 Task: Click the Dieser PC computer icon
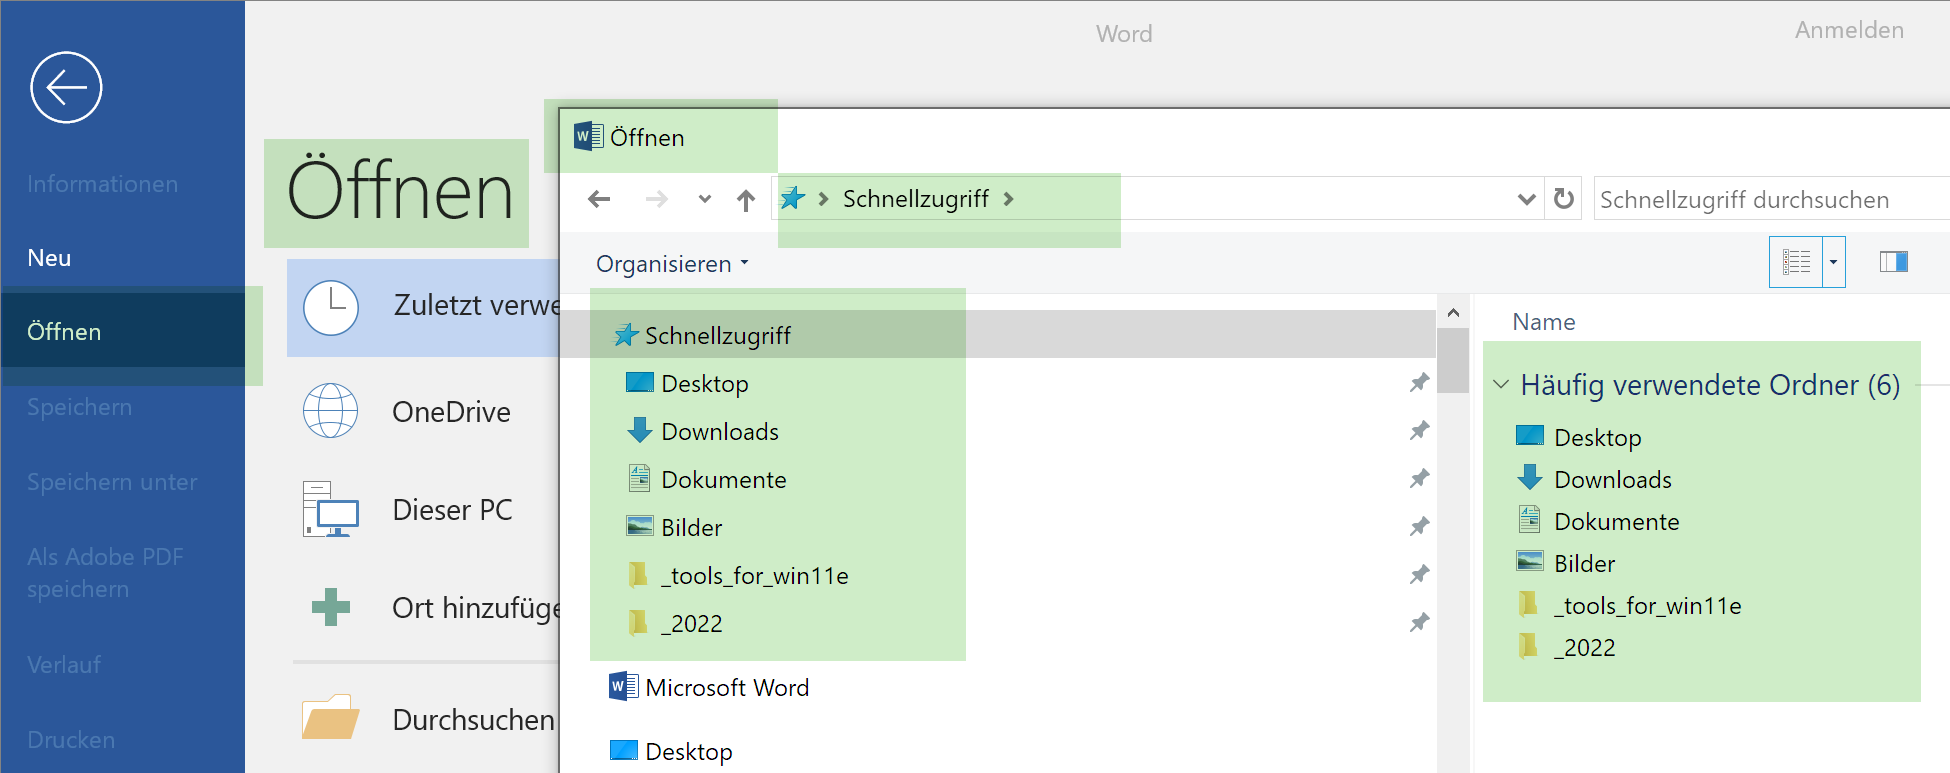[x=331, y=510]
